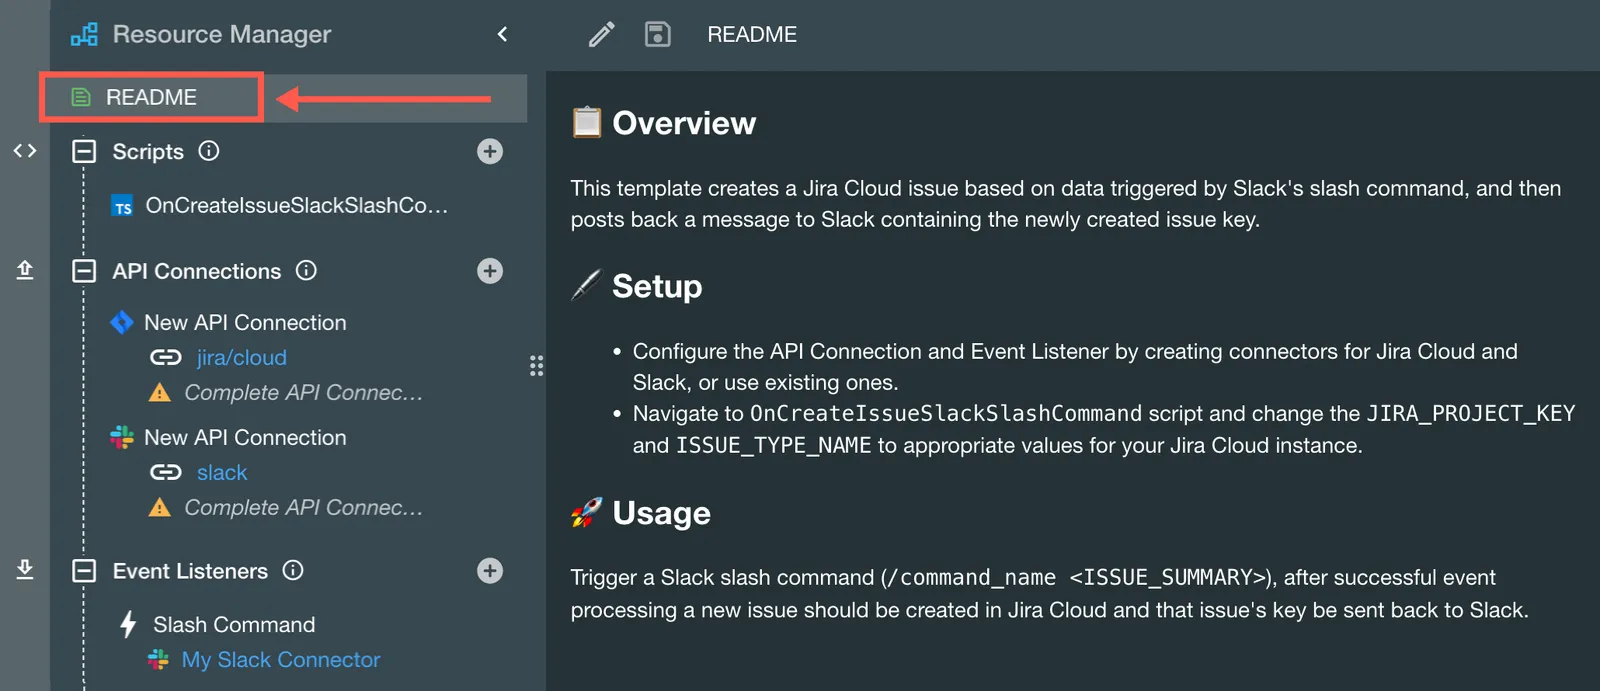Collapse the Scripts section

[84, 151]
